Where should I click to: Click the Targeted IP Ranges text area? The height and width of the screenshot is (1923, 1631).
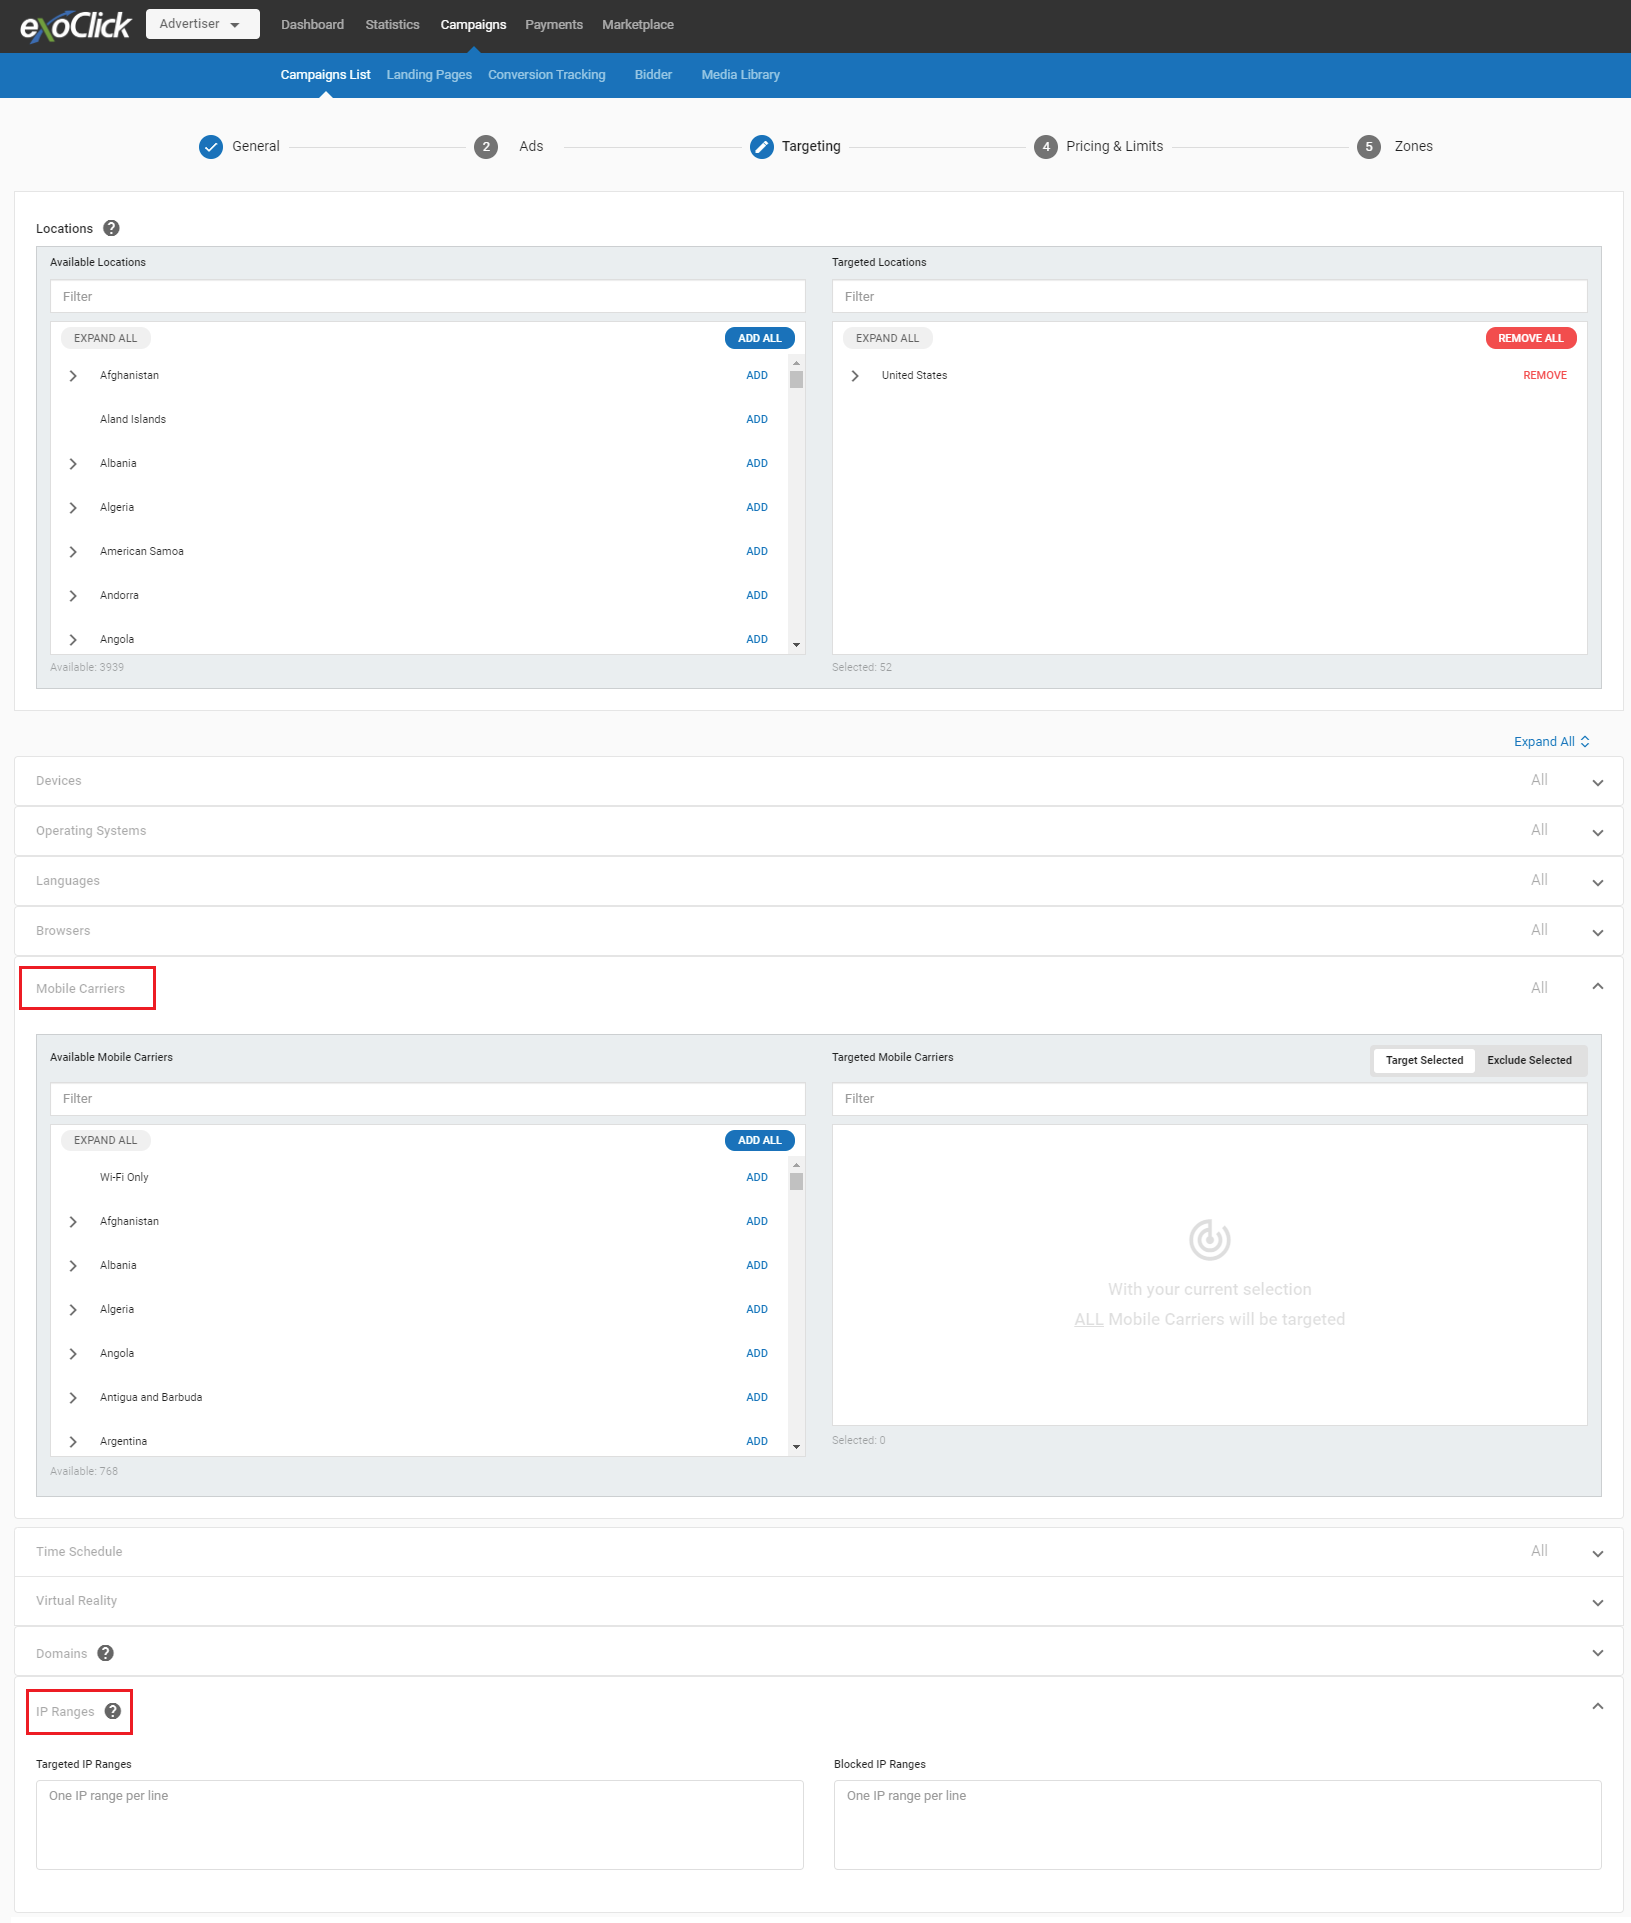[x=420, y=1825]
